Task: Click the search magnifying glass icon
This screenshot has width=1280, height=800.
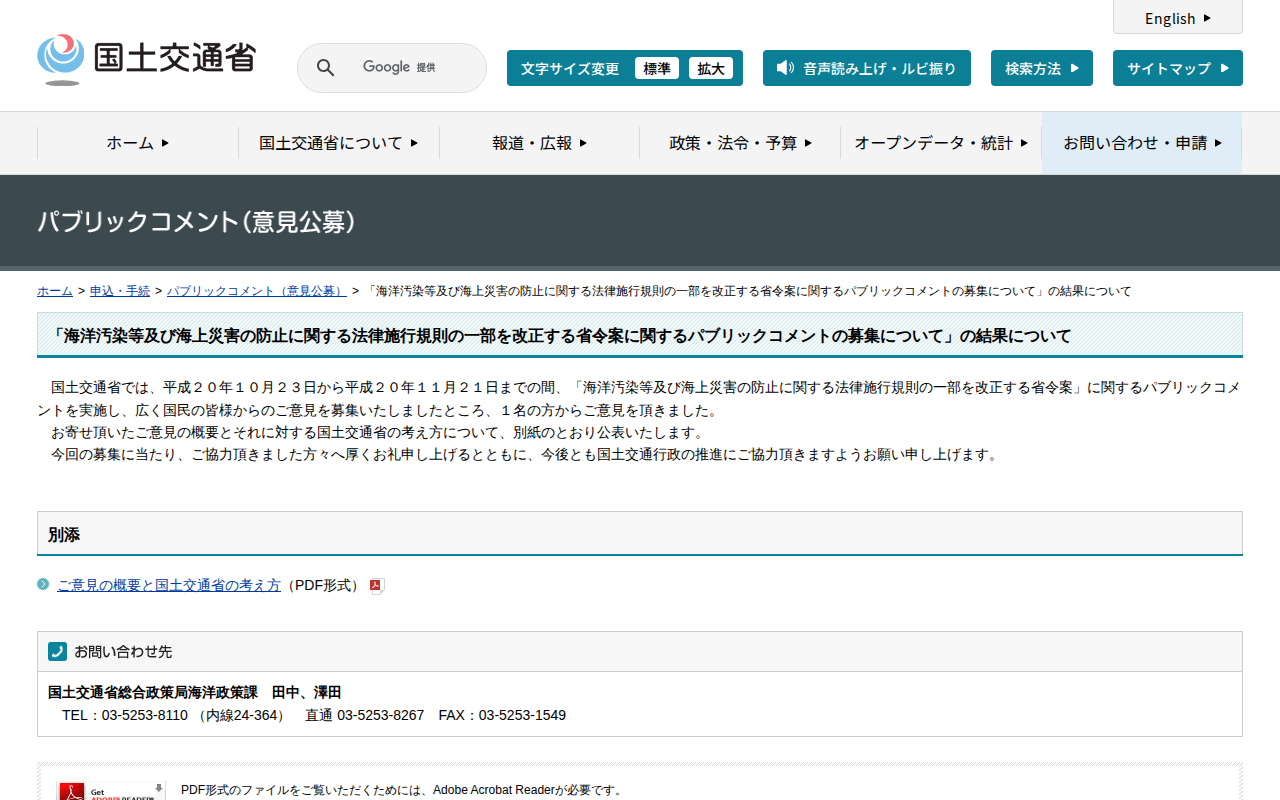Action: pyautogui.click(x=325, y=68)
